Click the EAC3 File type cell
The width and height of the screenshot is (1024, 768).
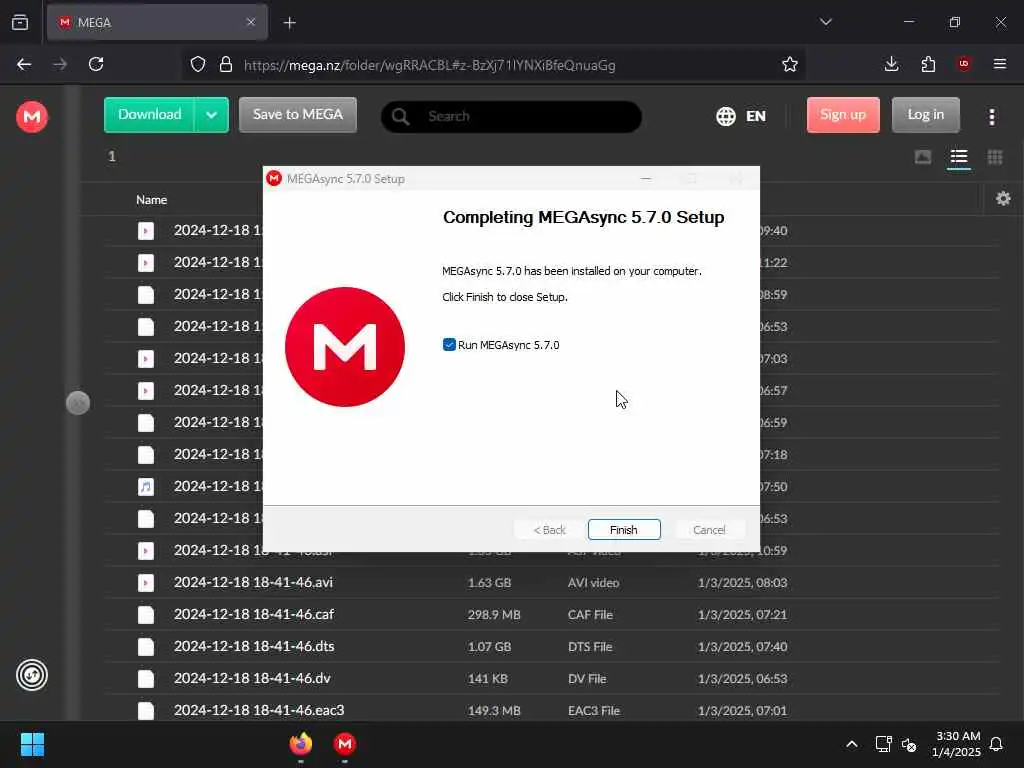point(594,711)
